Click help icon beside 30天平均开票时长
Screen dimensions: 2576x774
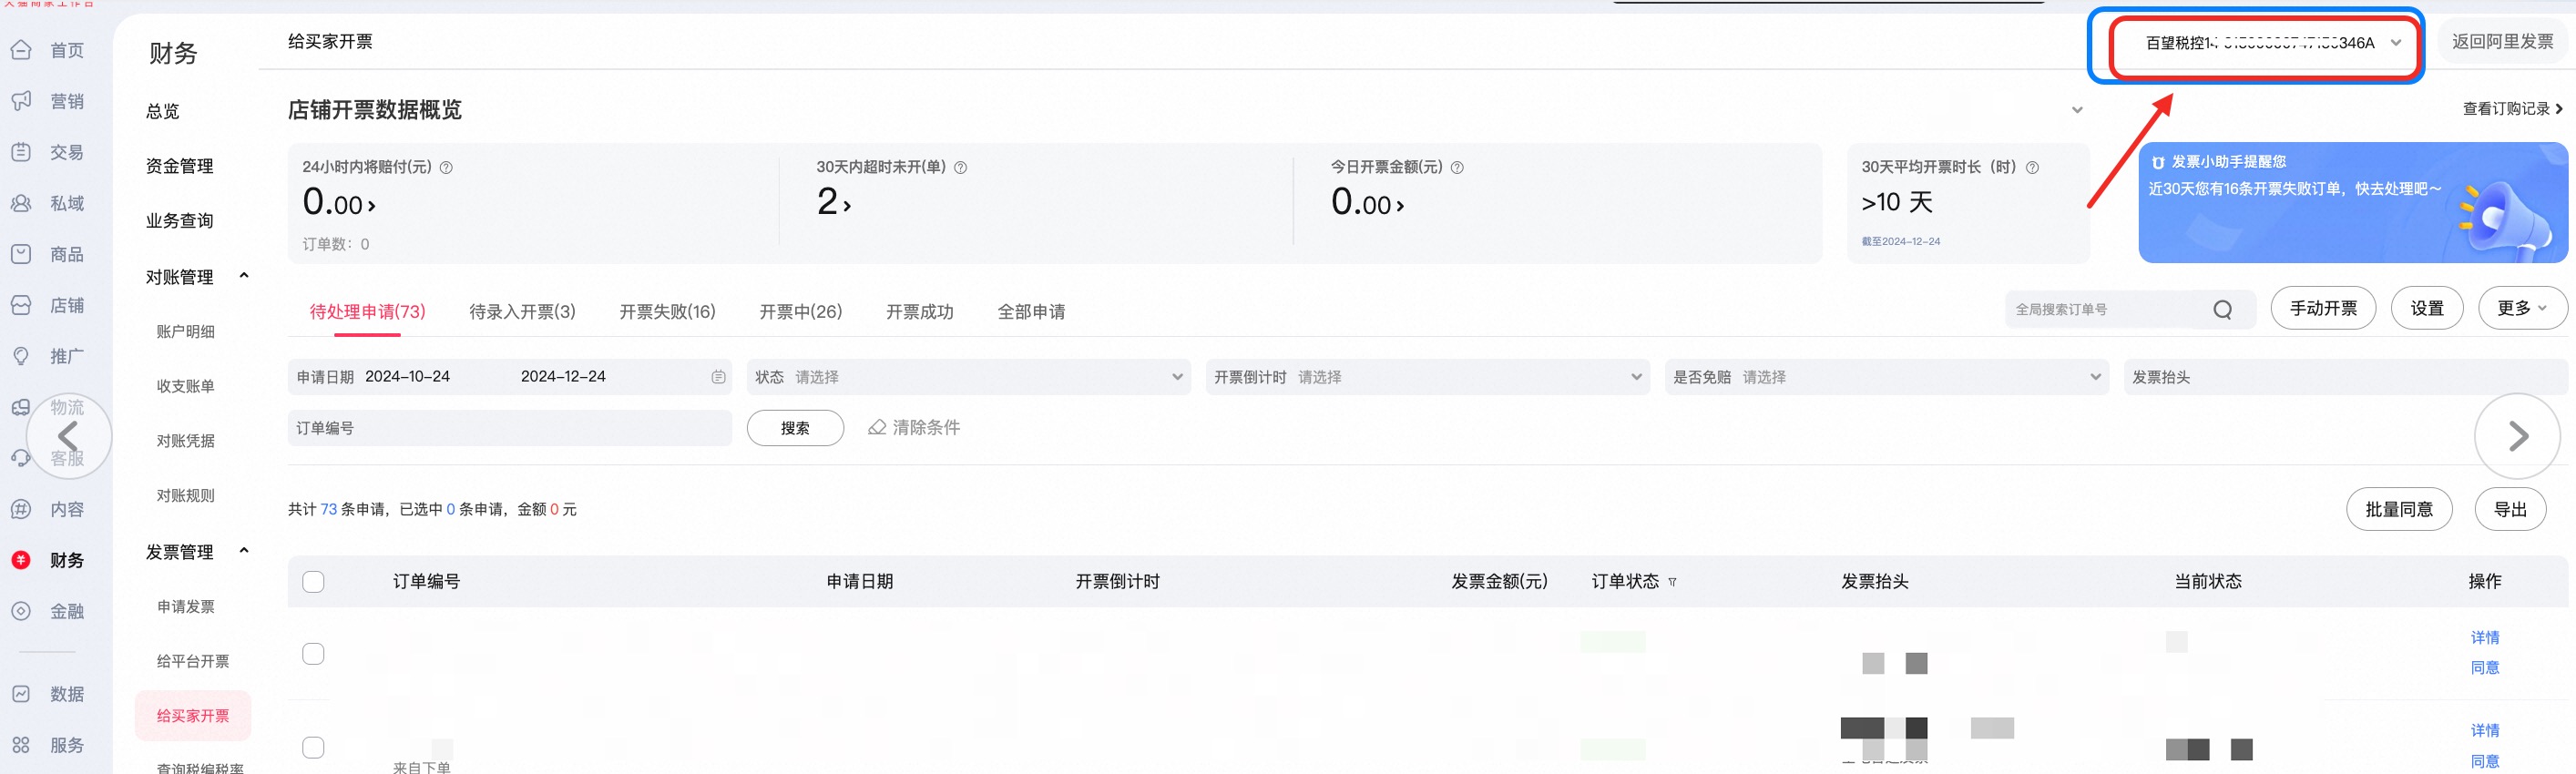(x=2033, y=168)
